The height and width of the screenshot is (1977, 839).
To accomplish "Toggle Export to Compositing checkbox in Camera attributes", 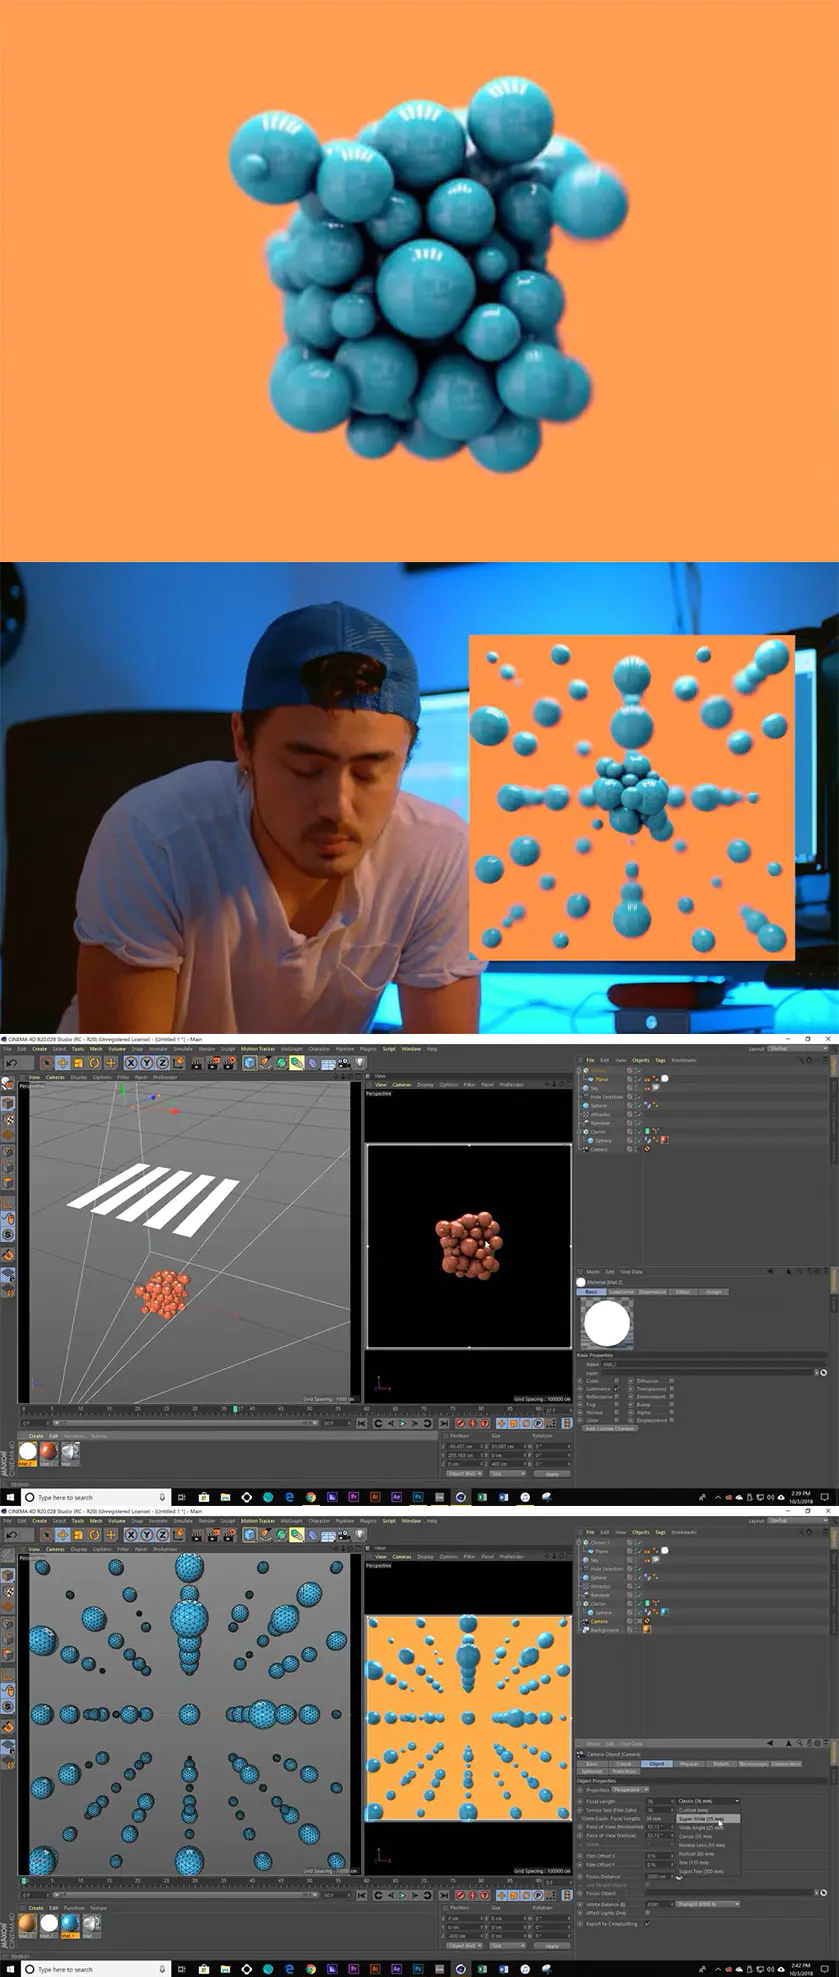I will pyautogui.click(x=648, y=1923).
